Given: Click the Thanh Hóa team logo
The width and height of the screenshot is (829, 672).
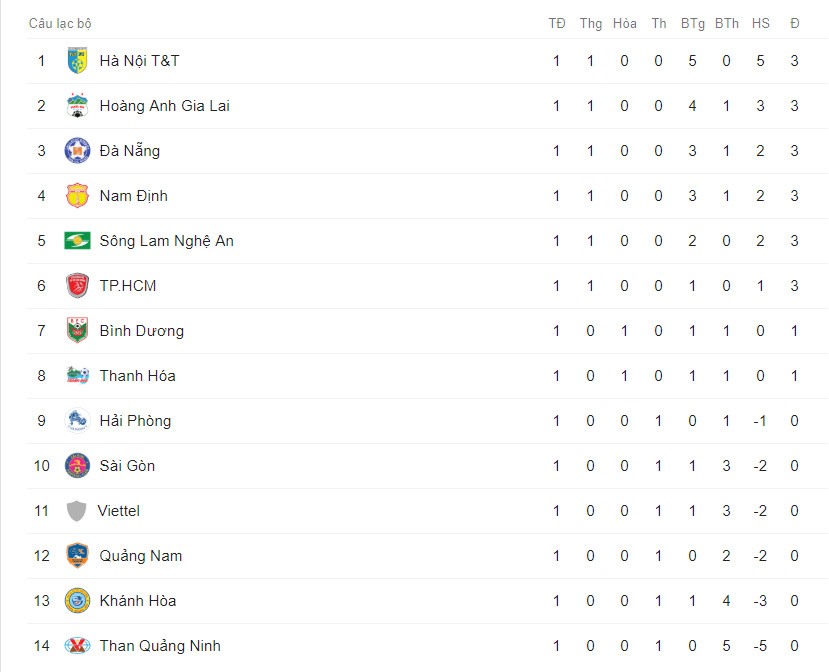Looking at the screenshot, I should coord(77,375).
